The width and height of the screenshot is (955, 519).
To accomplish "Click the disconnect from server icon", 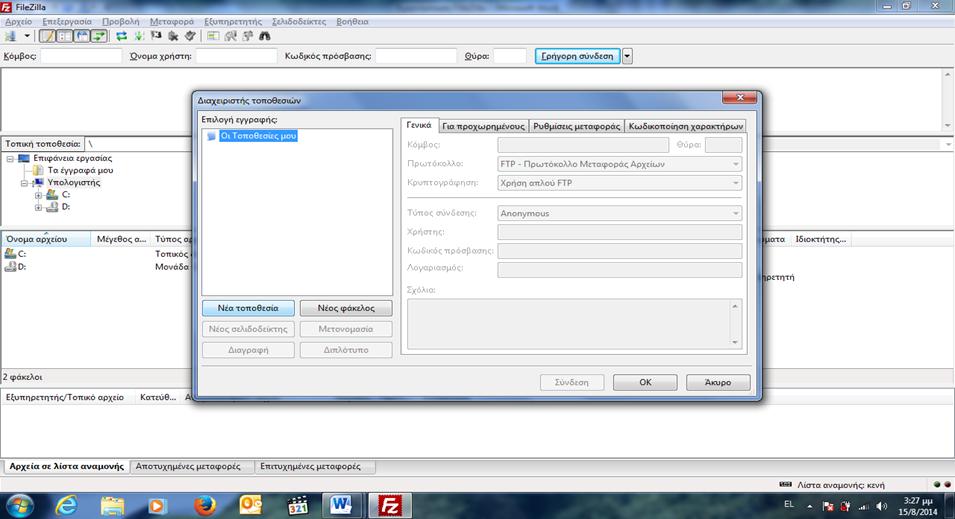I will coord(173,37).
